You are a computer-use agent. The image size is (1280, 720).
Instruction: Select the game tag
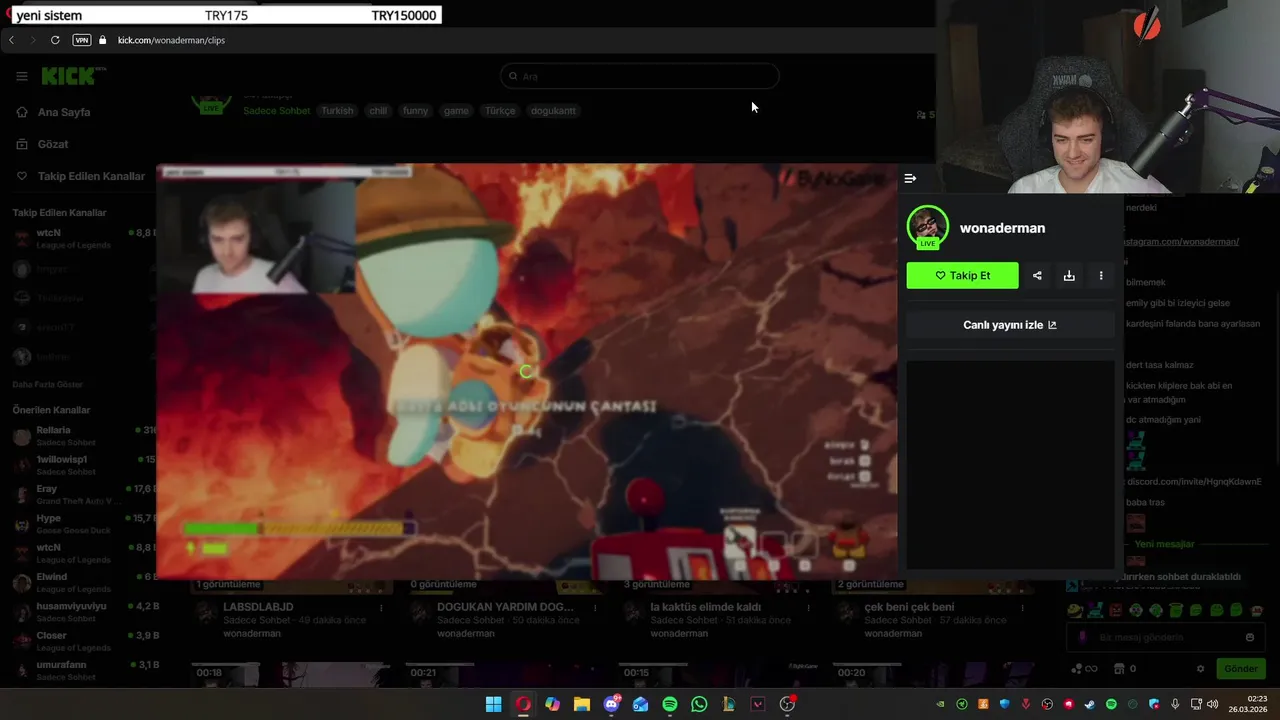456,111
